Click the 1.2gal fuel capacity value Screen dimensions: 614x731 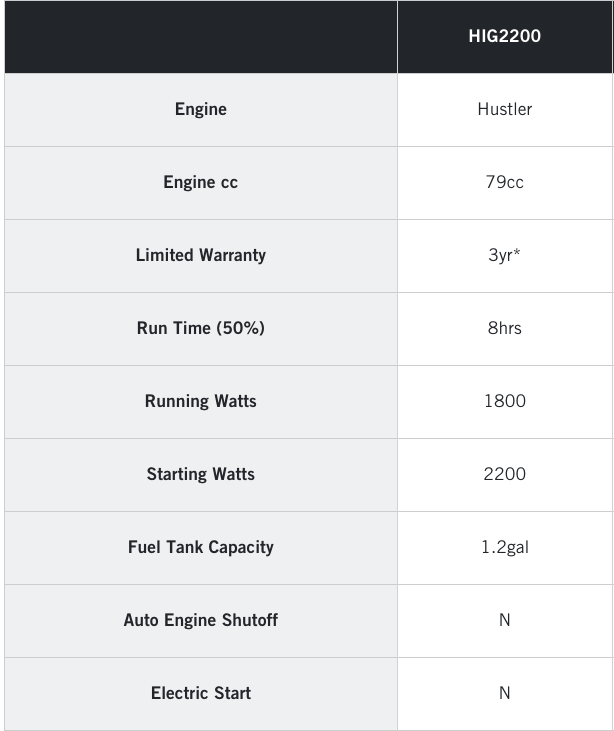(504, 547)
